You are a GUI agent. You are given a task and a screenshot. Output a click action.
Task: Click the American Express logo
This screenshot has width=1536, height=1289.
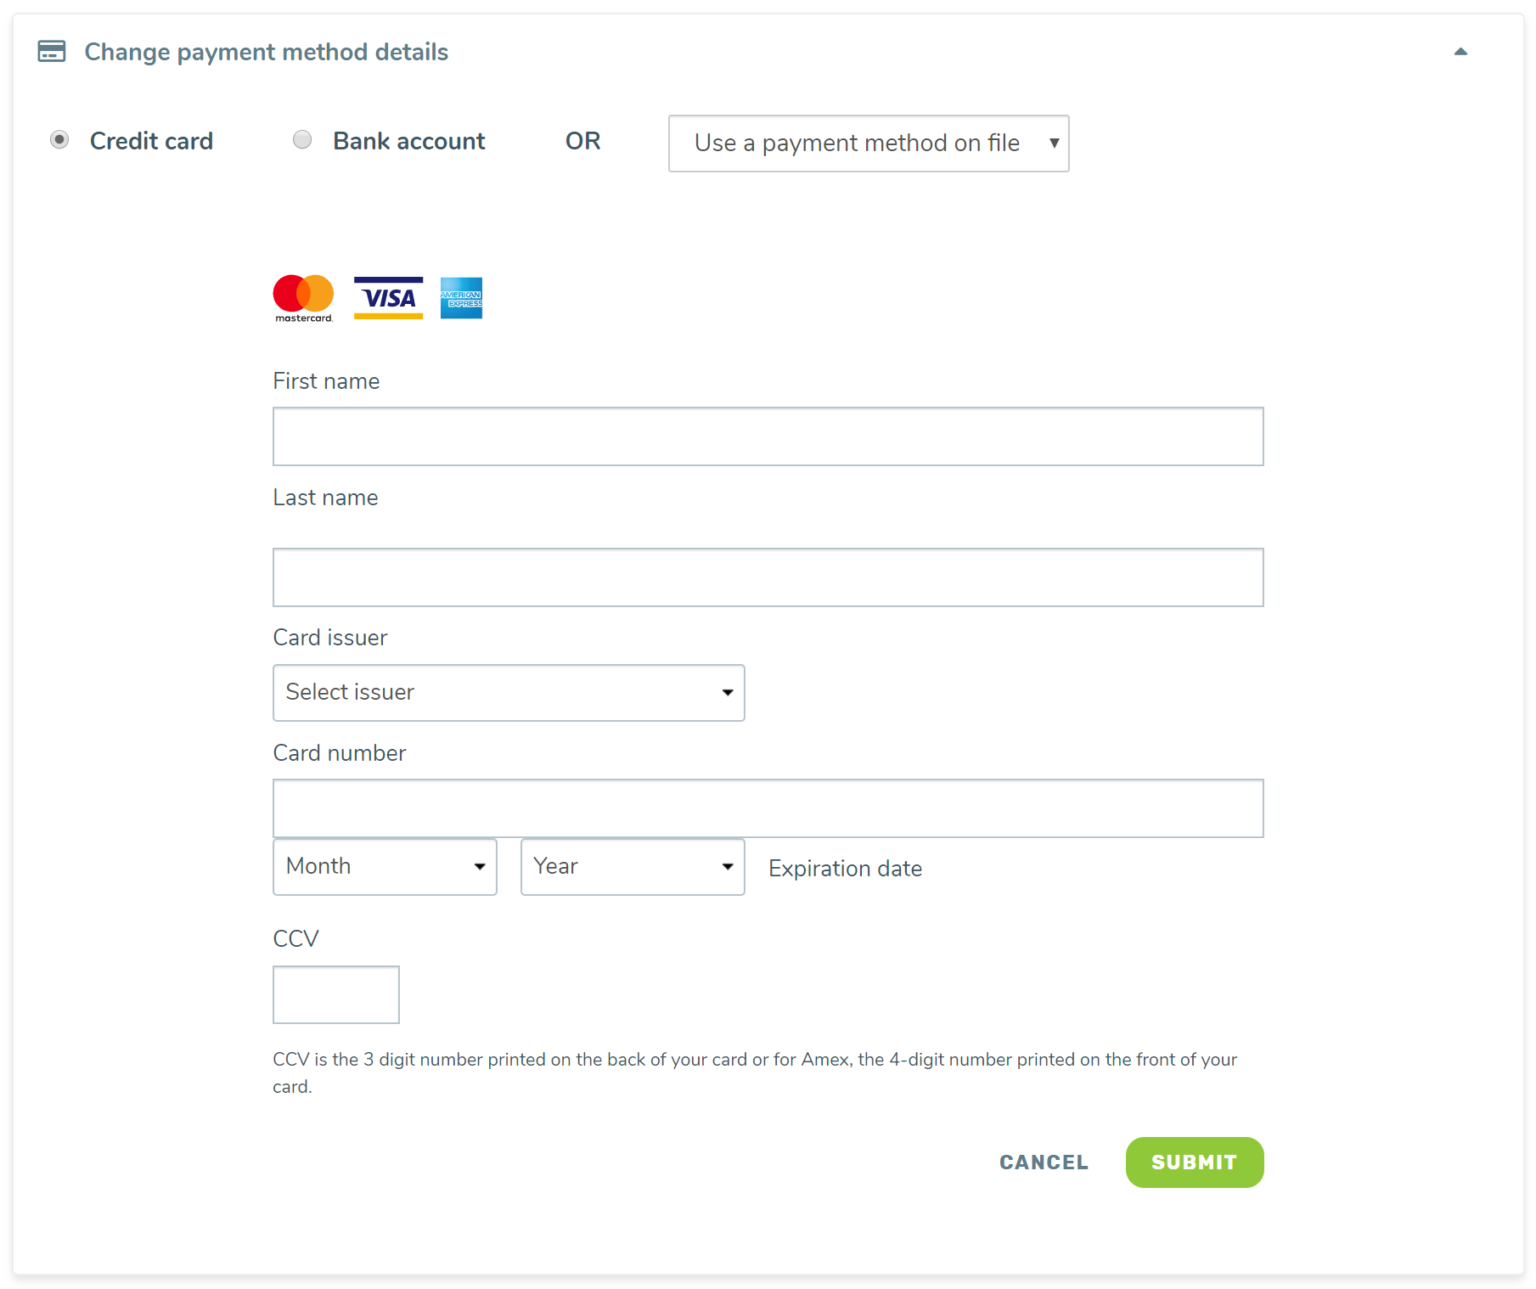click(x=461, y=297)
